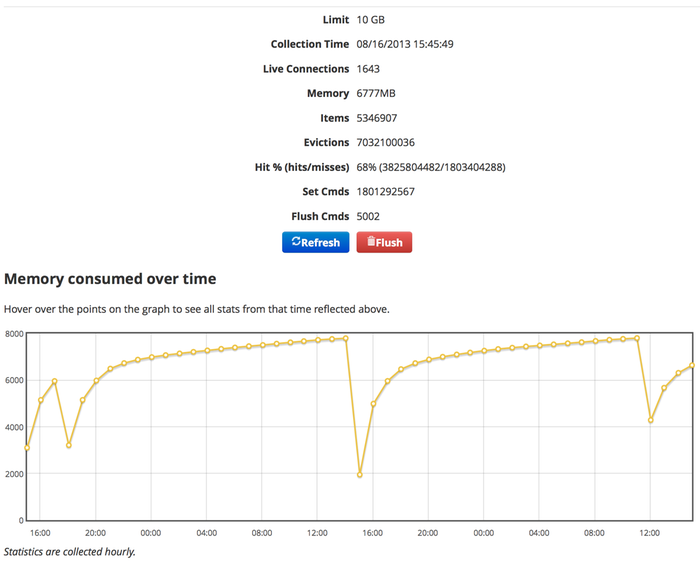Click the graph point at the second 12:00 dip
This screenshot has width=700, height=562.
coord(651,420)
